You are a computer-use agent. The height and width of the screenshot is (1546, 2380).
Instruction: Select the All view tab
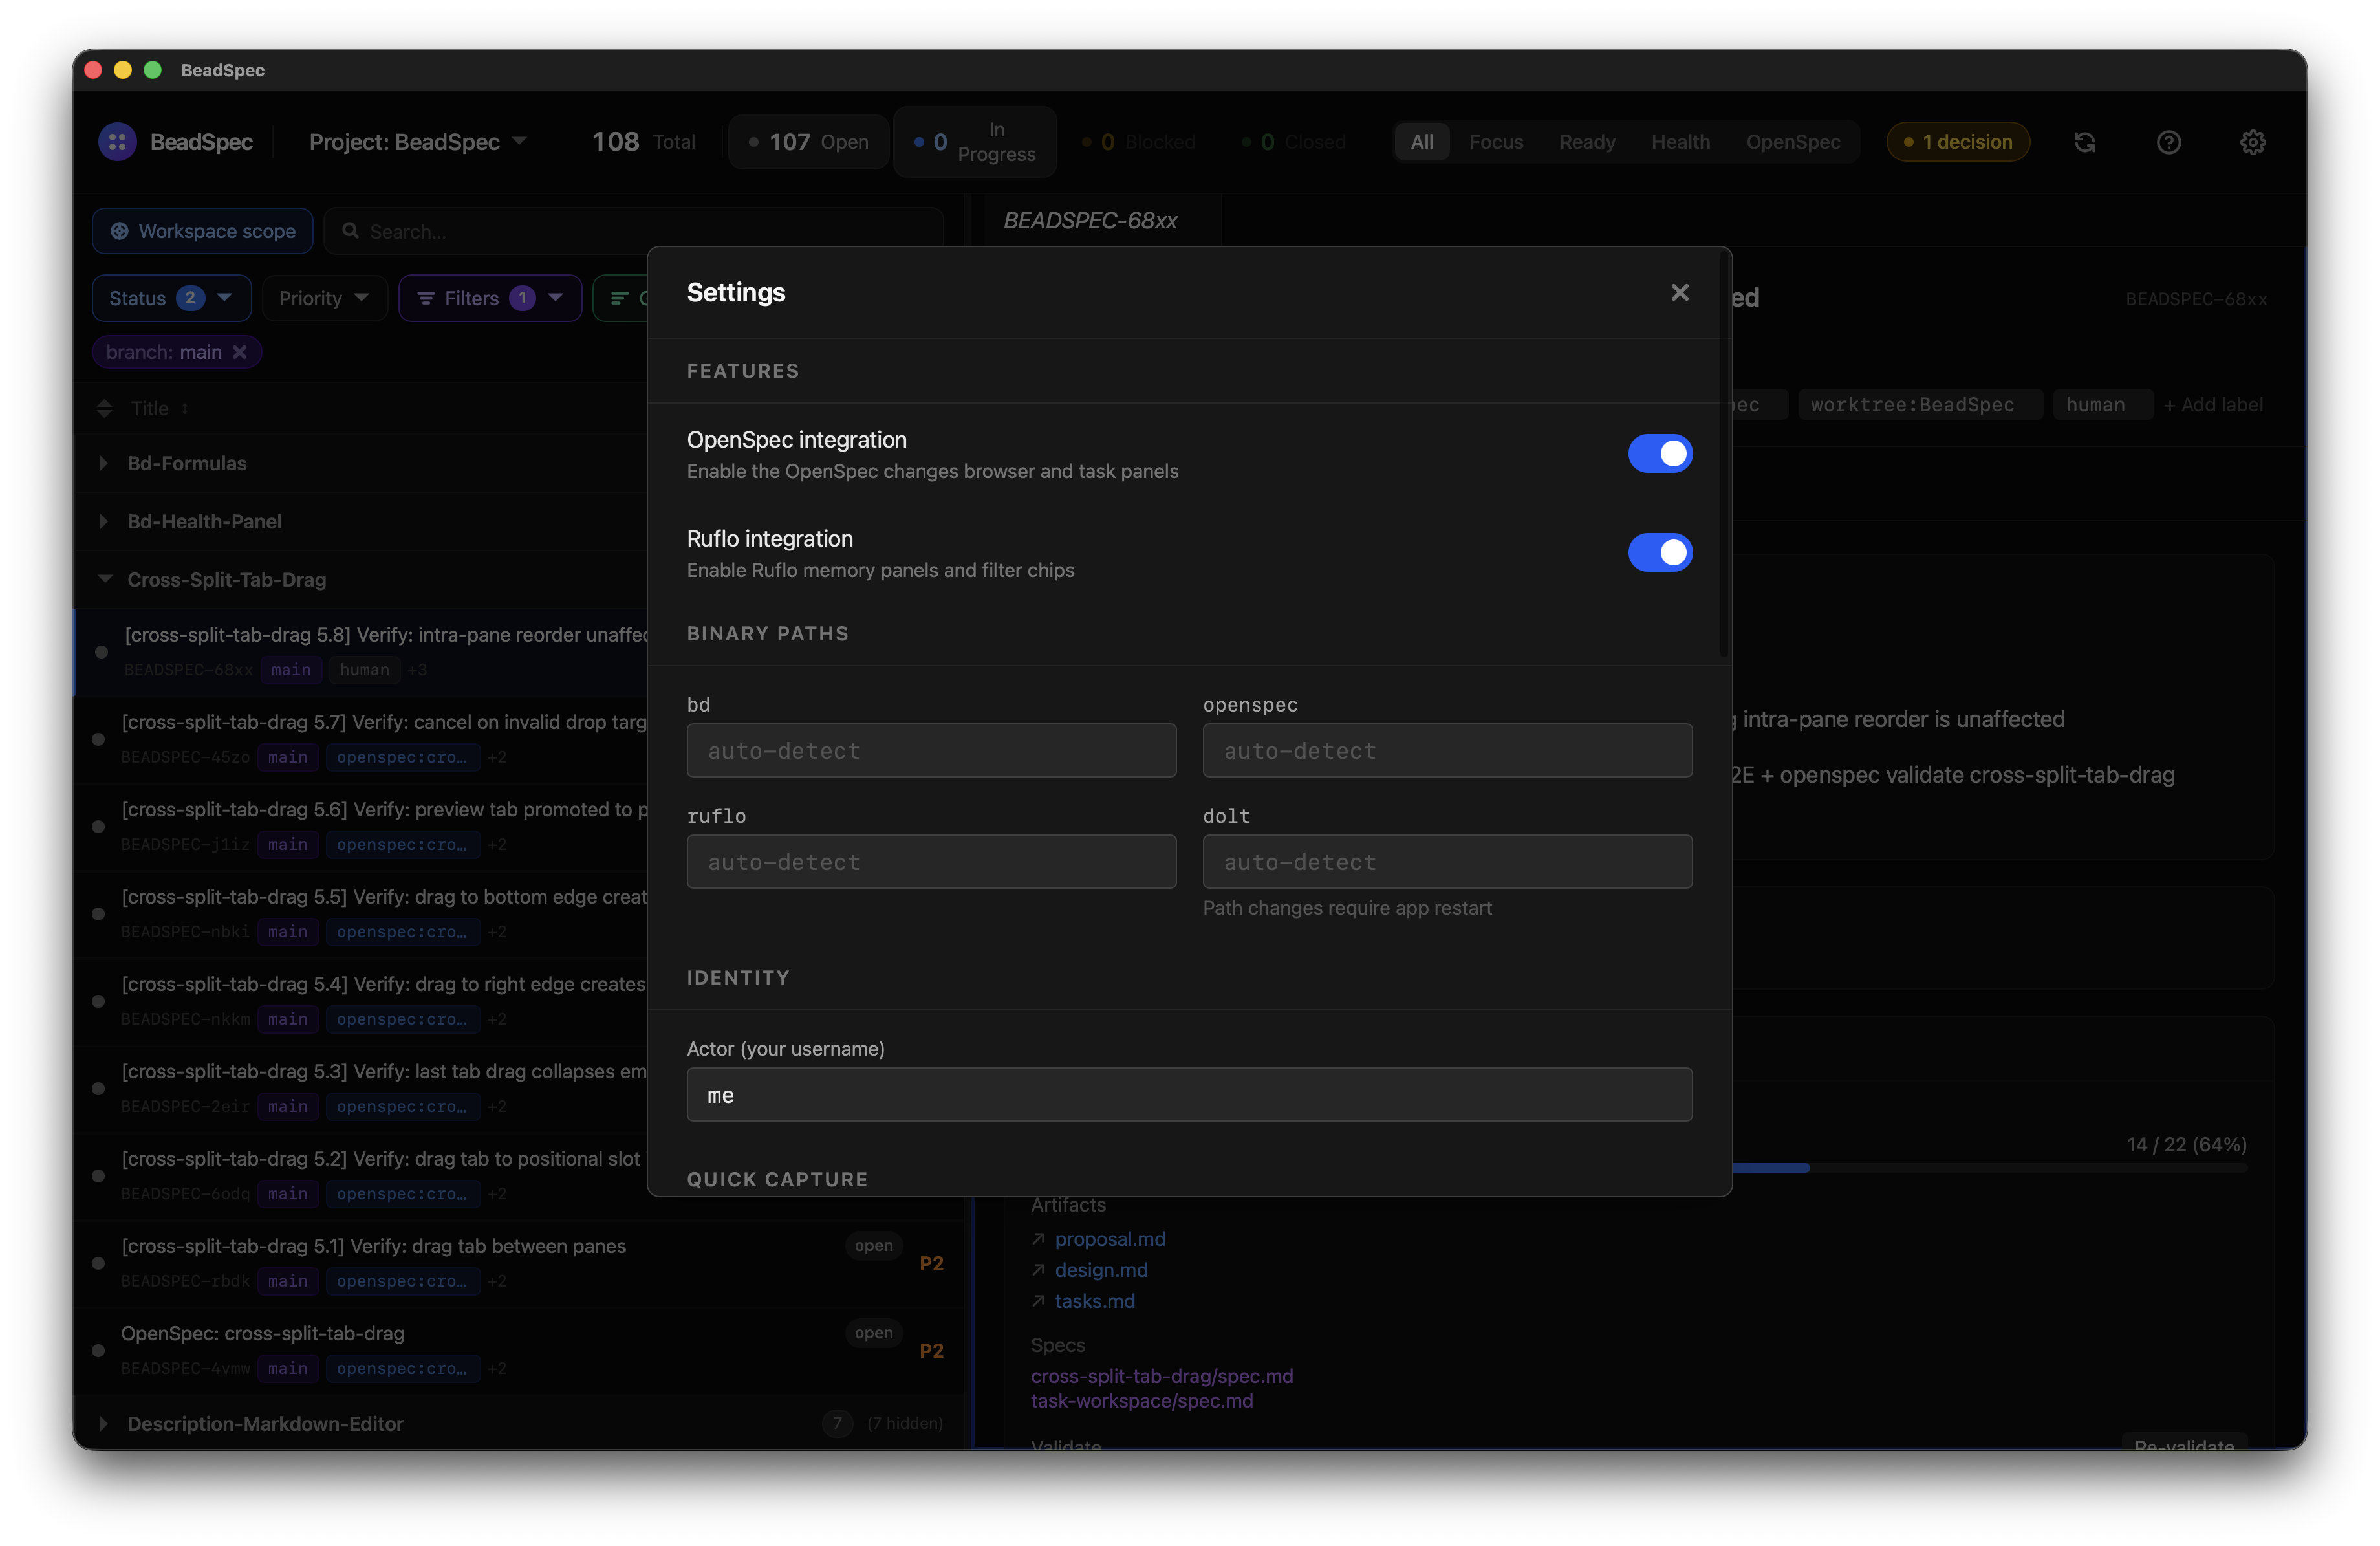[x=1421, y=142]
